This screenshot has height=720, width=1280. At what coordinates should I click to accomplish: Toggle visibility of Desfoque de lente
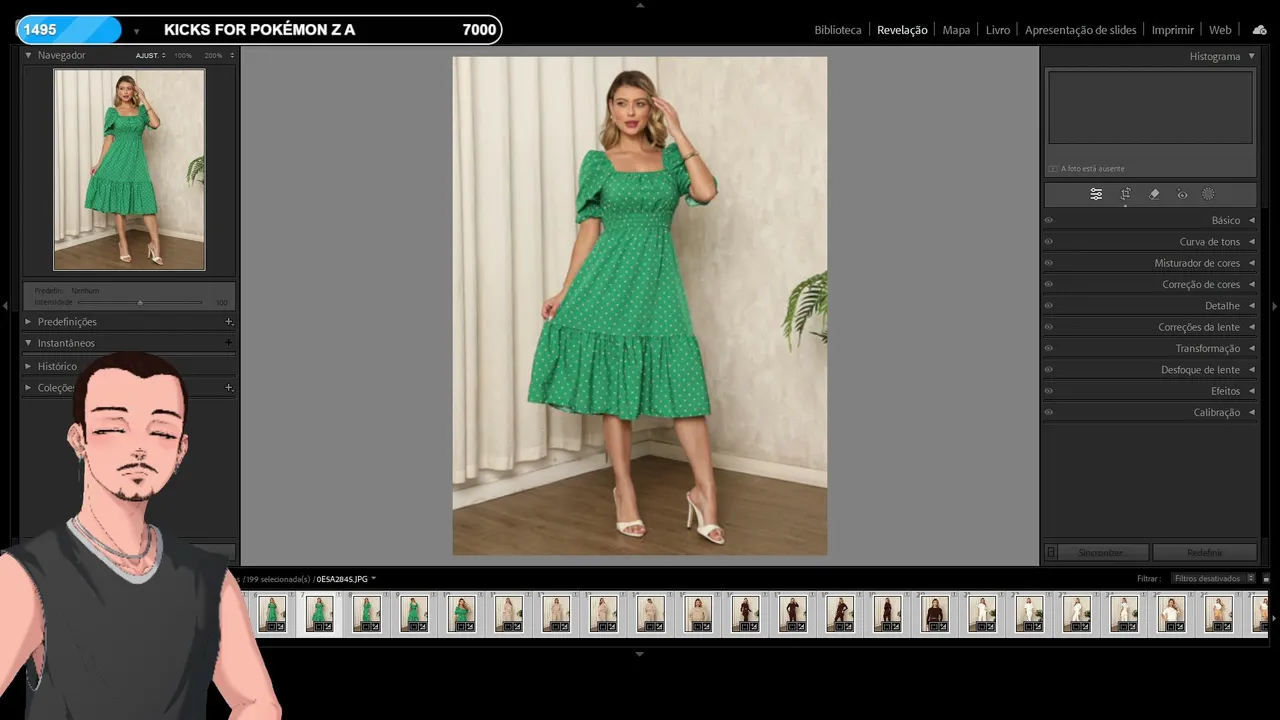(x=1049, y=370)
